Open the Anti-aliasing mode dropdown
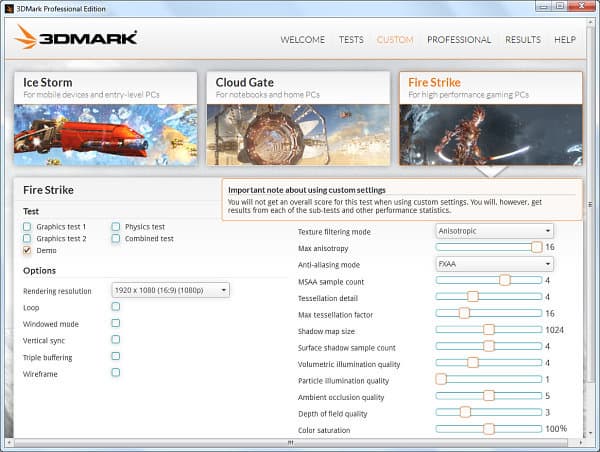The height and width of the screenshot is (452, 600). (x=494, y=264)
